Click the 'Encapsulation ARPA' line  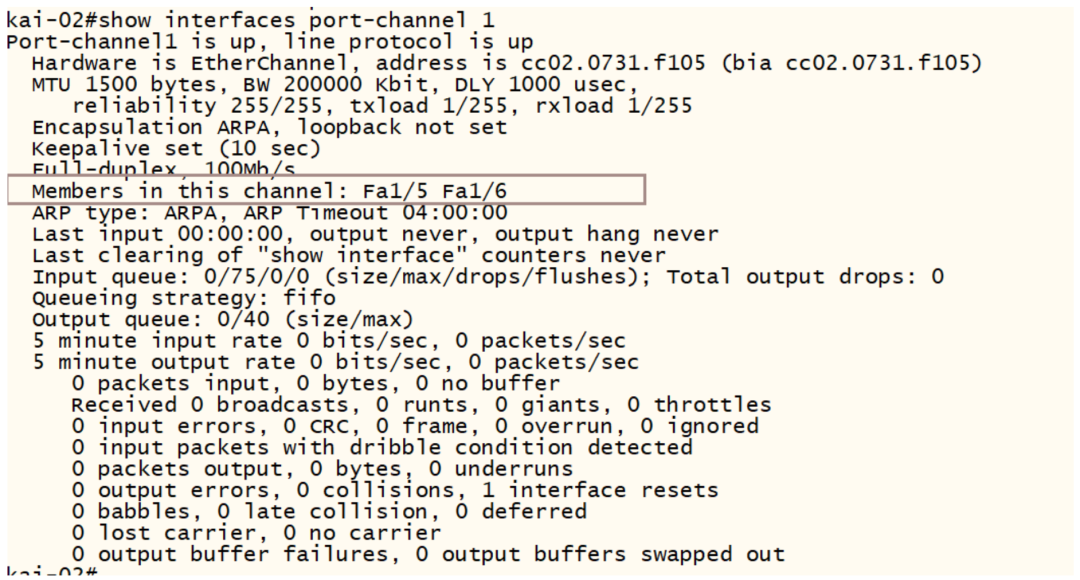[x=269, y=127]
